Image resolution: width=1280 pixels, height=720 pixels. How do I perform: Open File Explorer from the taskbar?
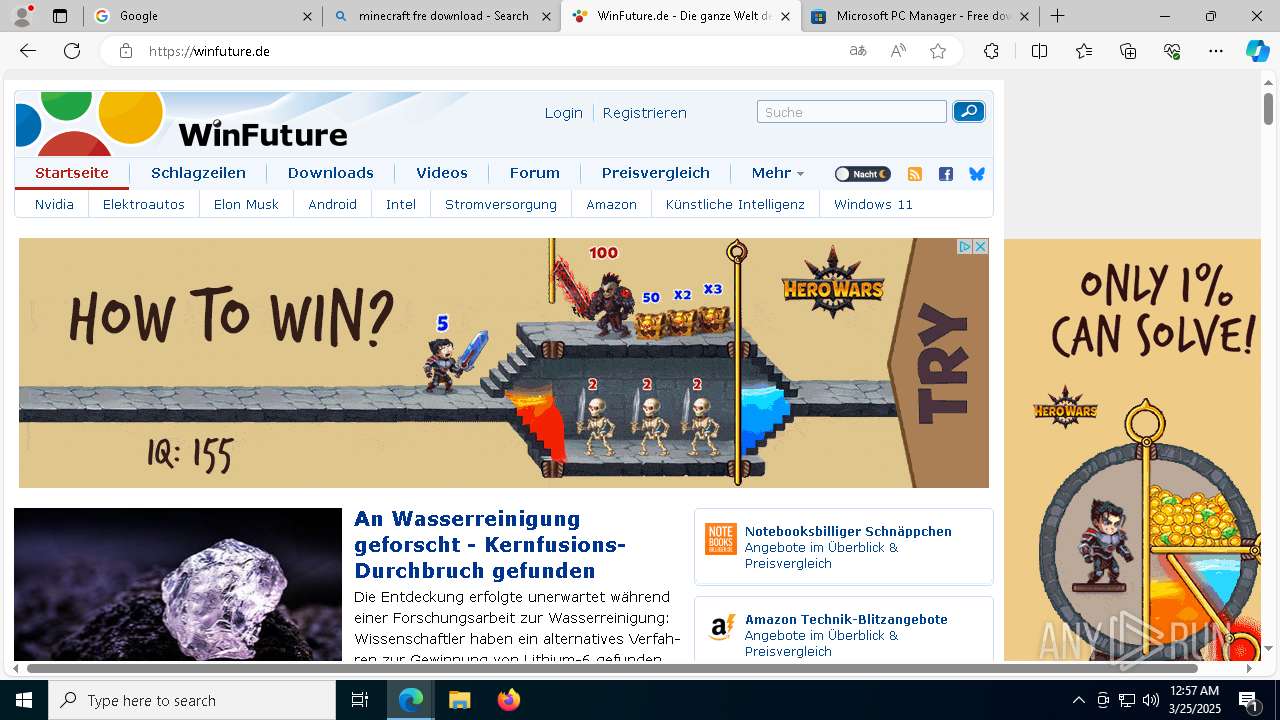click(x=459, y=700)
